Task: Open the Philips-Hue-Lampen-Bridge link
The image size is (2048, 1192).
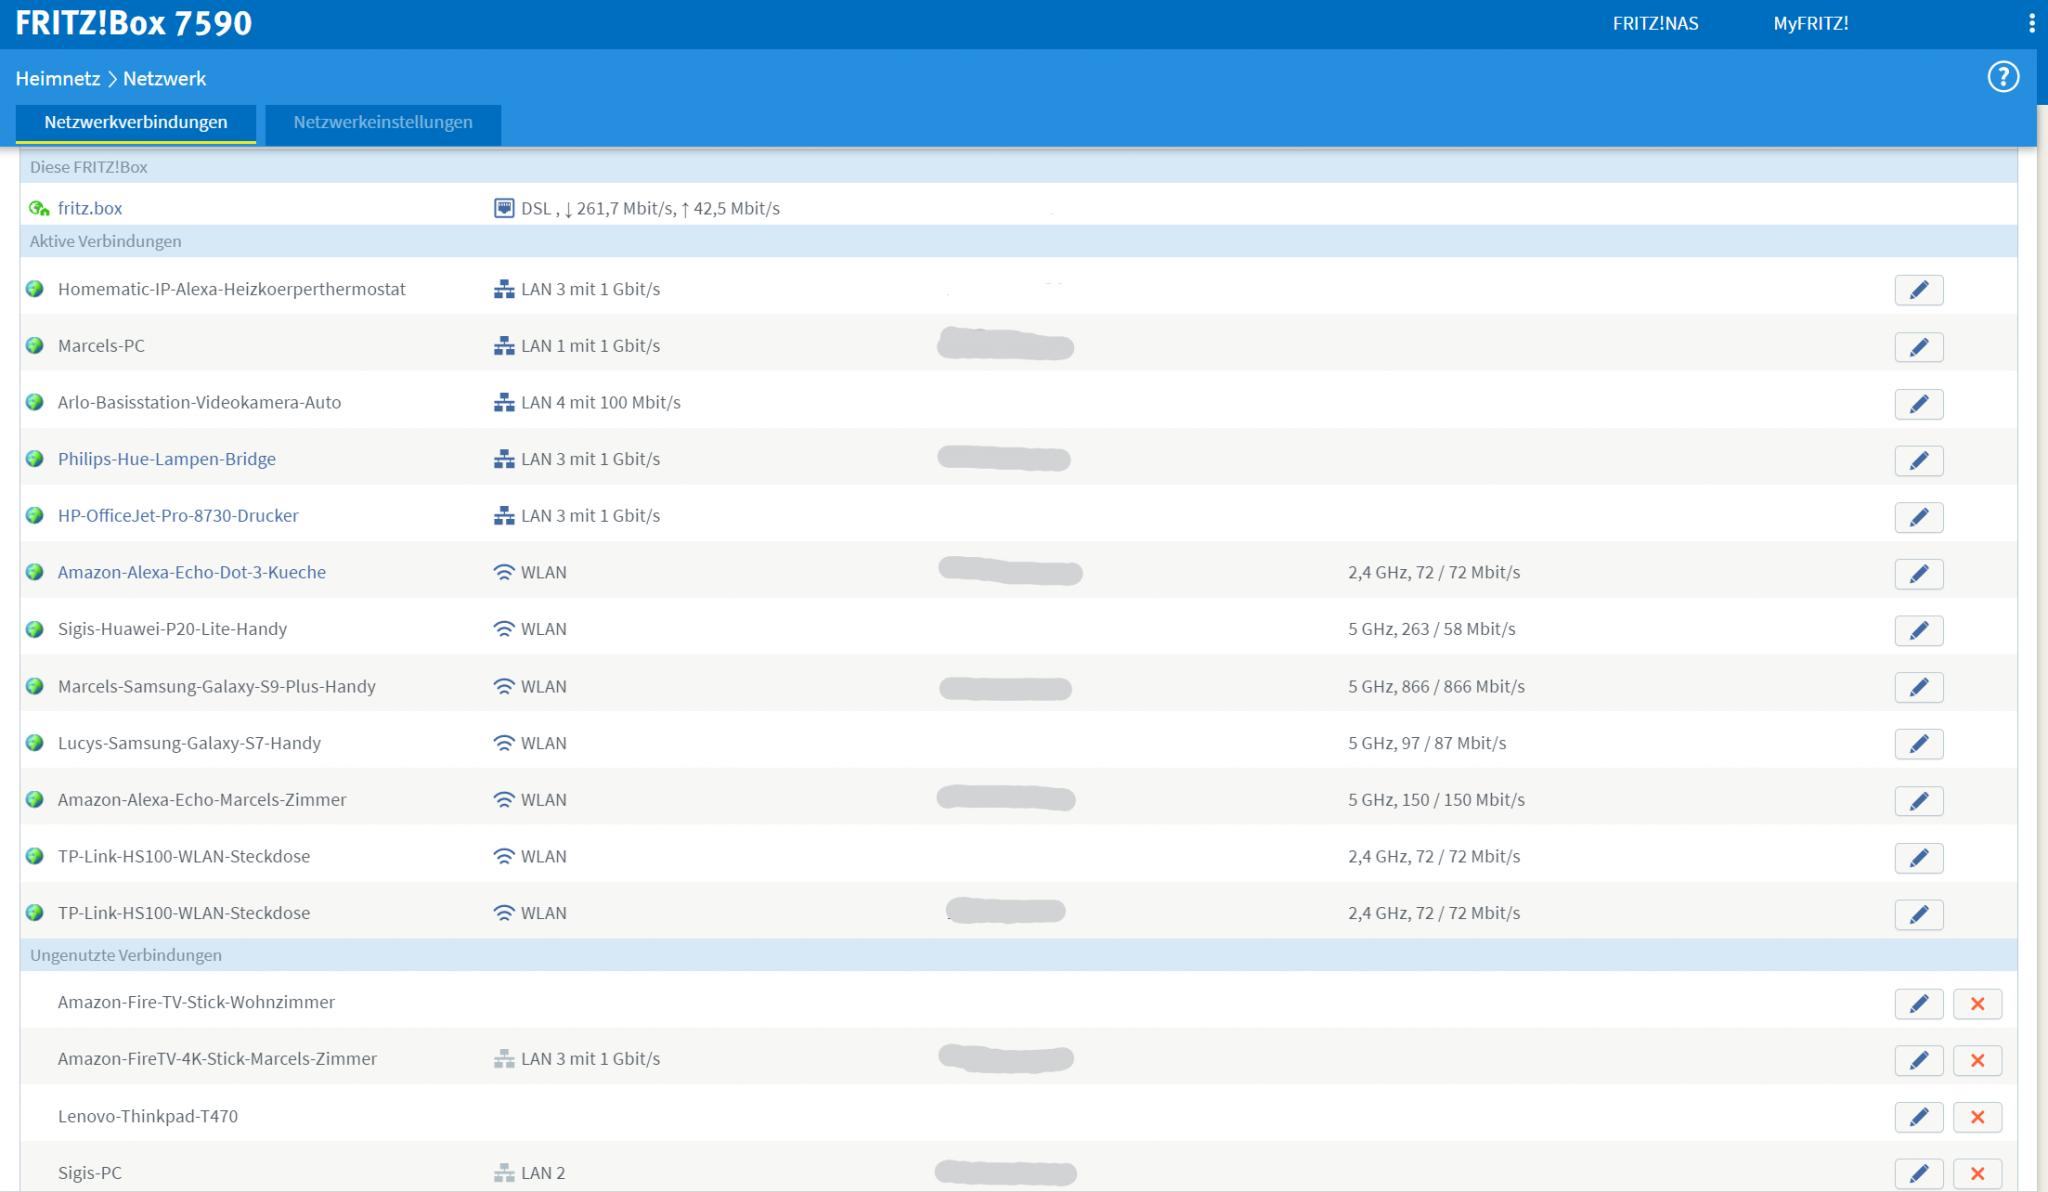Action: (x=167, y=459)
